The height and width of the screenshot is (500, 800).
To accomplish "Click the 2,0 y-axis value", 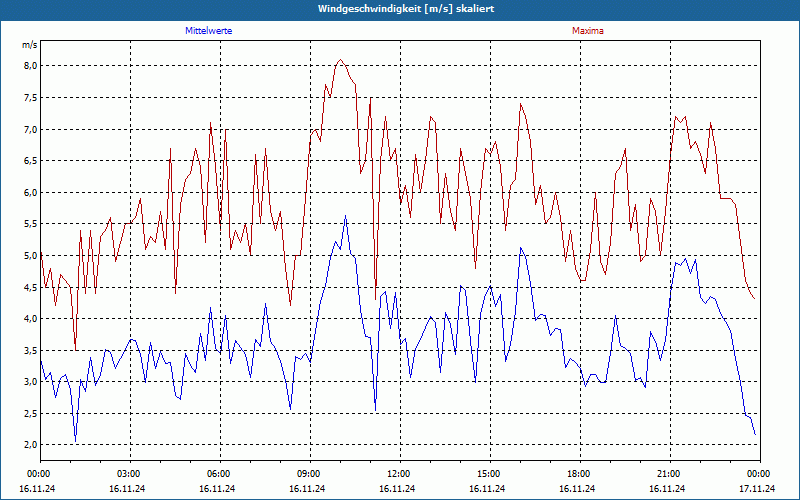I will [30, 445].
